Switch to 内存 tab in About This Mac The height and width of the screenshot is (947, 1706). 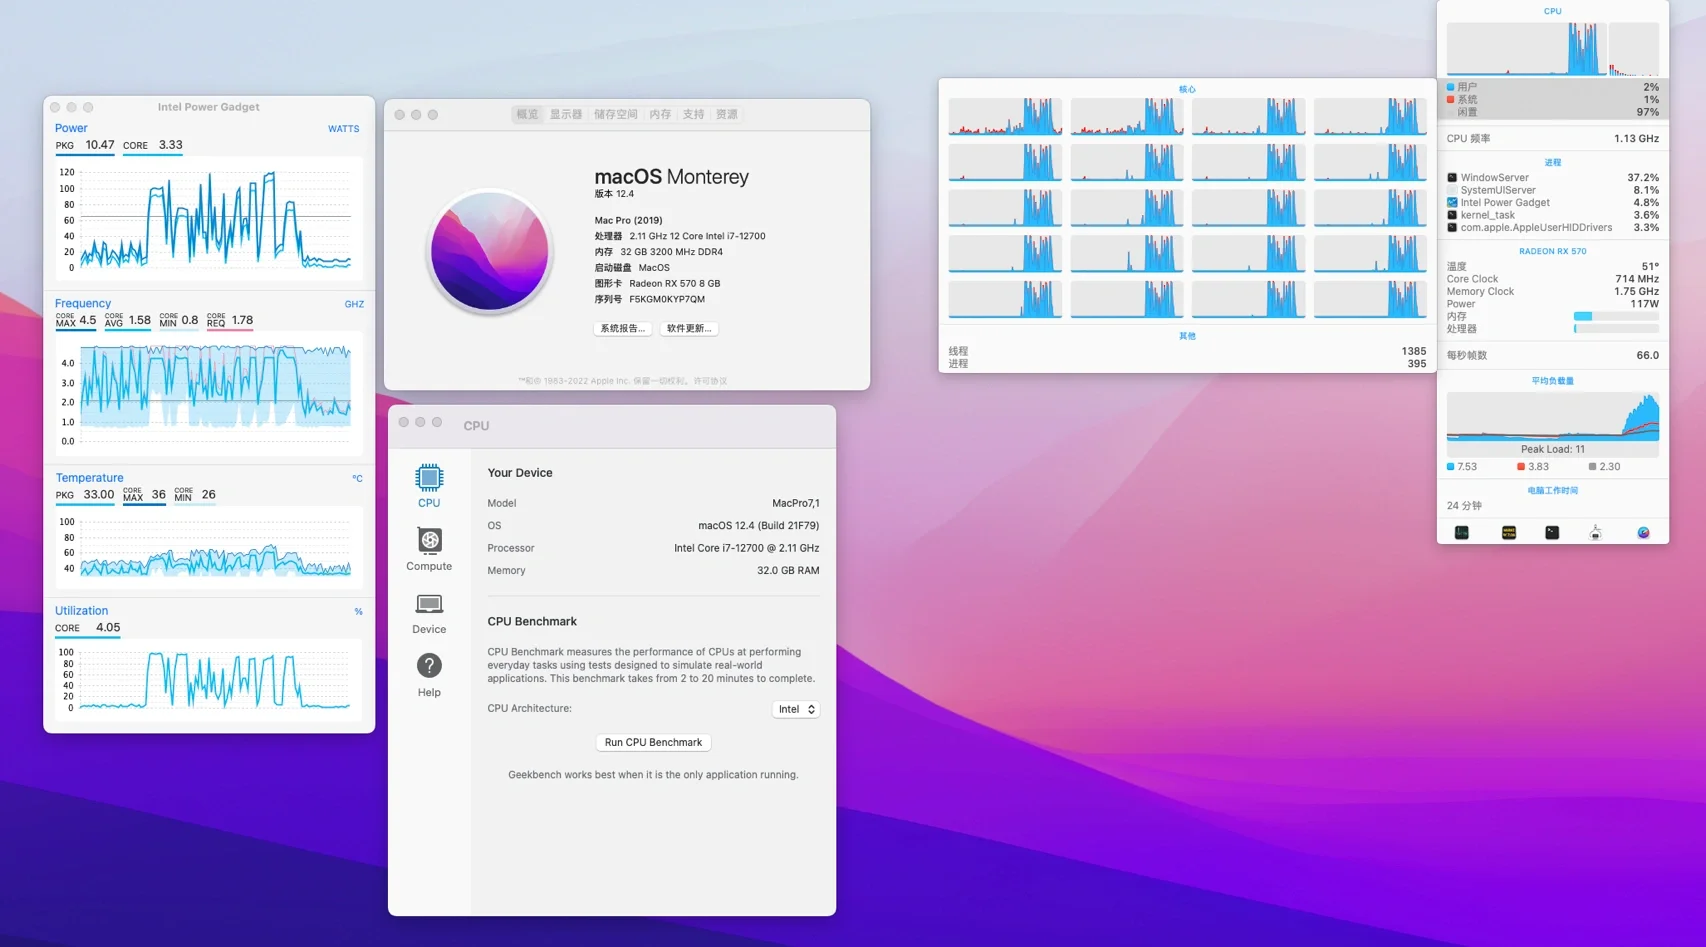click(x=660, y=115)
